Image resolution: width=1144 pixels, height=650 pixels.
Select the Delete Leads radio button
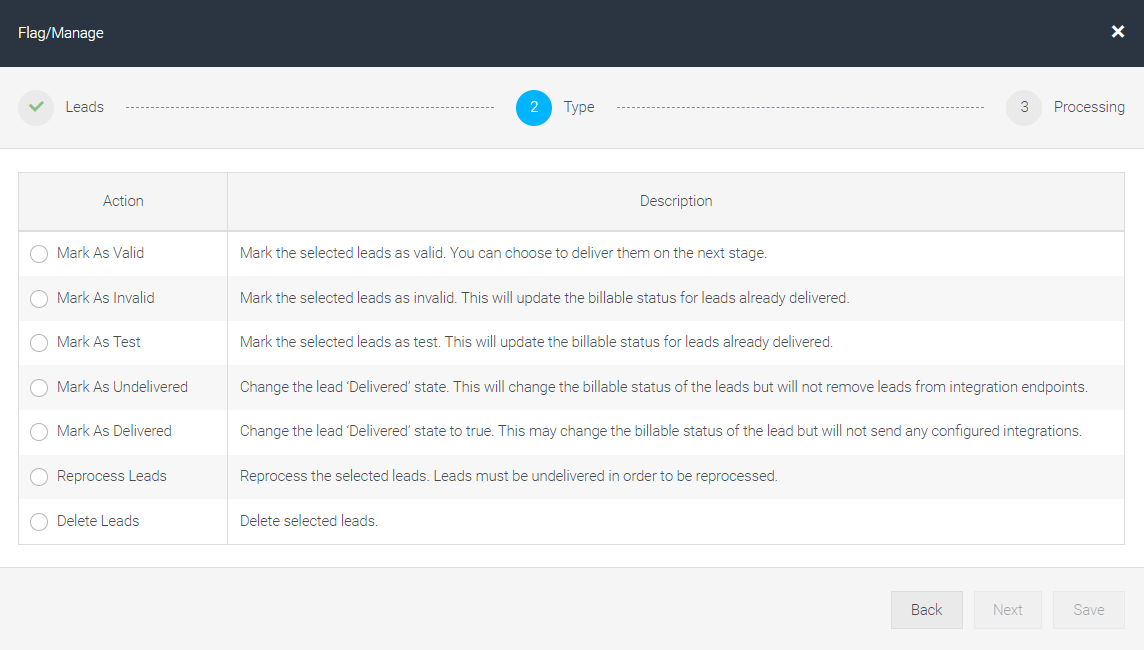39,522
